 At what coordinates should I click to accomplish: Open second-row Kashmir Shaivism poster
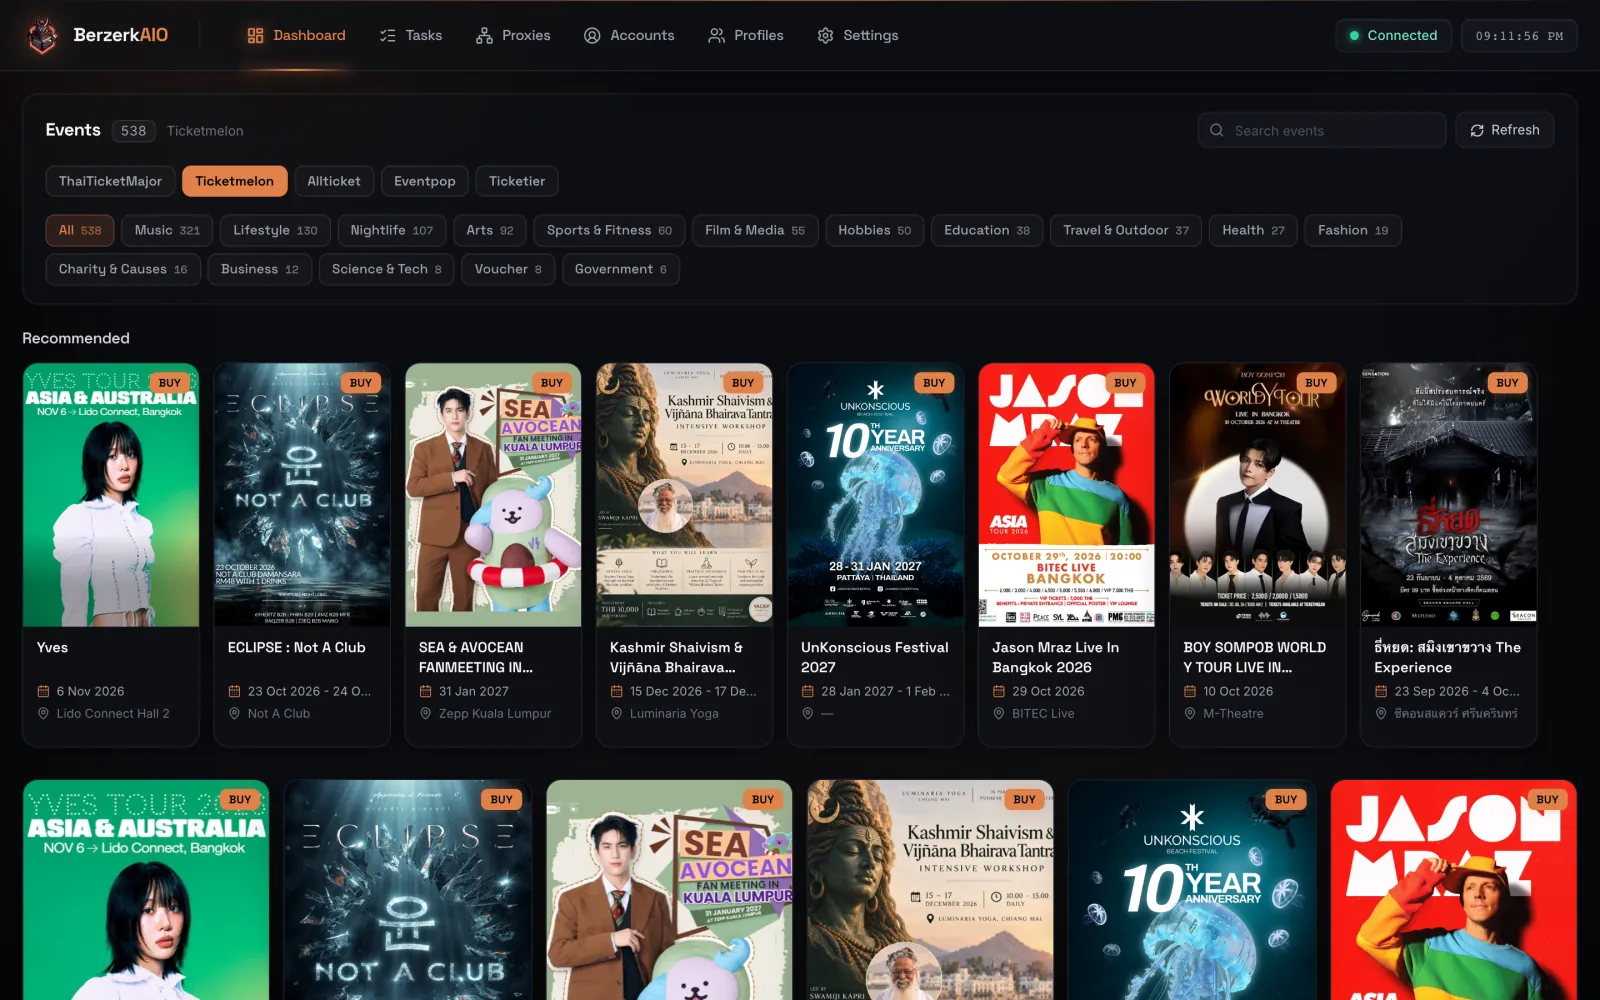click(x=931, y=890)
